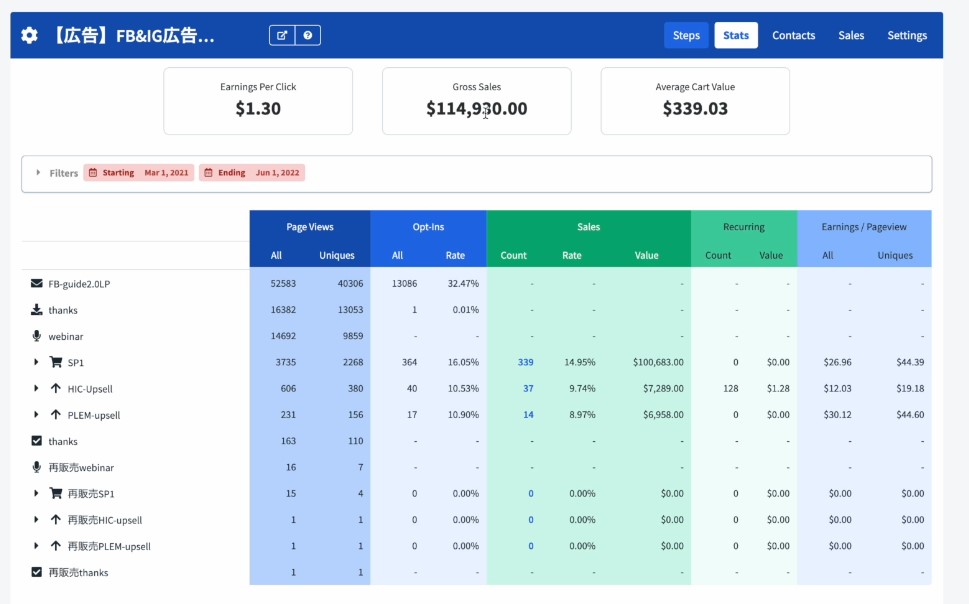Screen dimensions: 969x604
Task: Open the funnel settings gear icon
Action: point(29,35)
